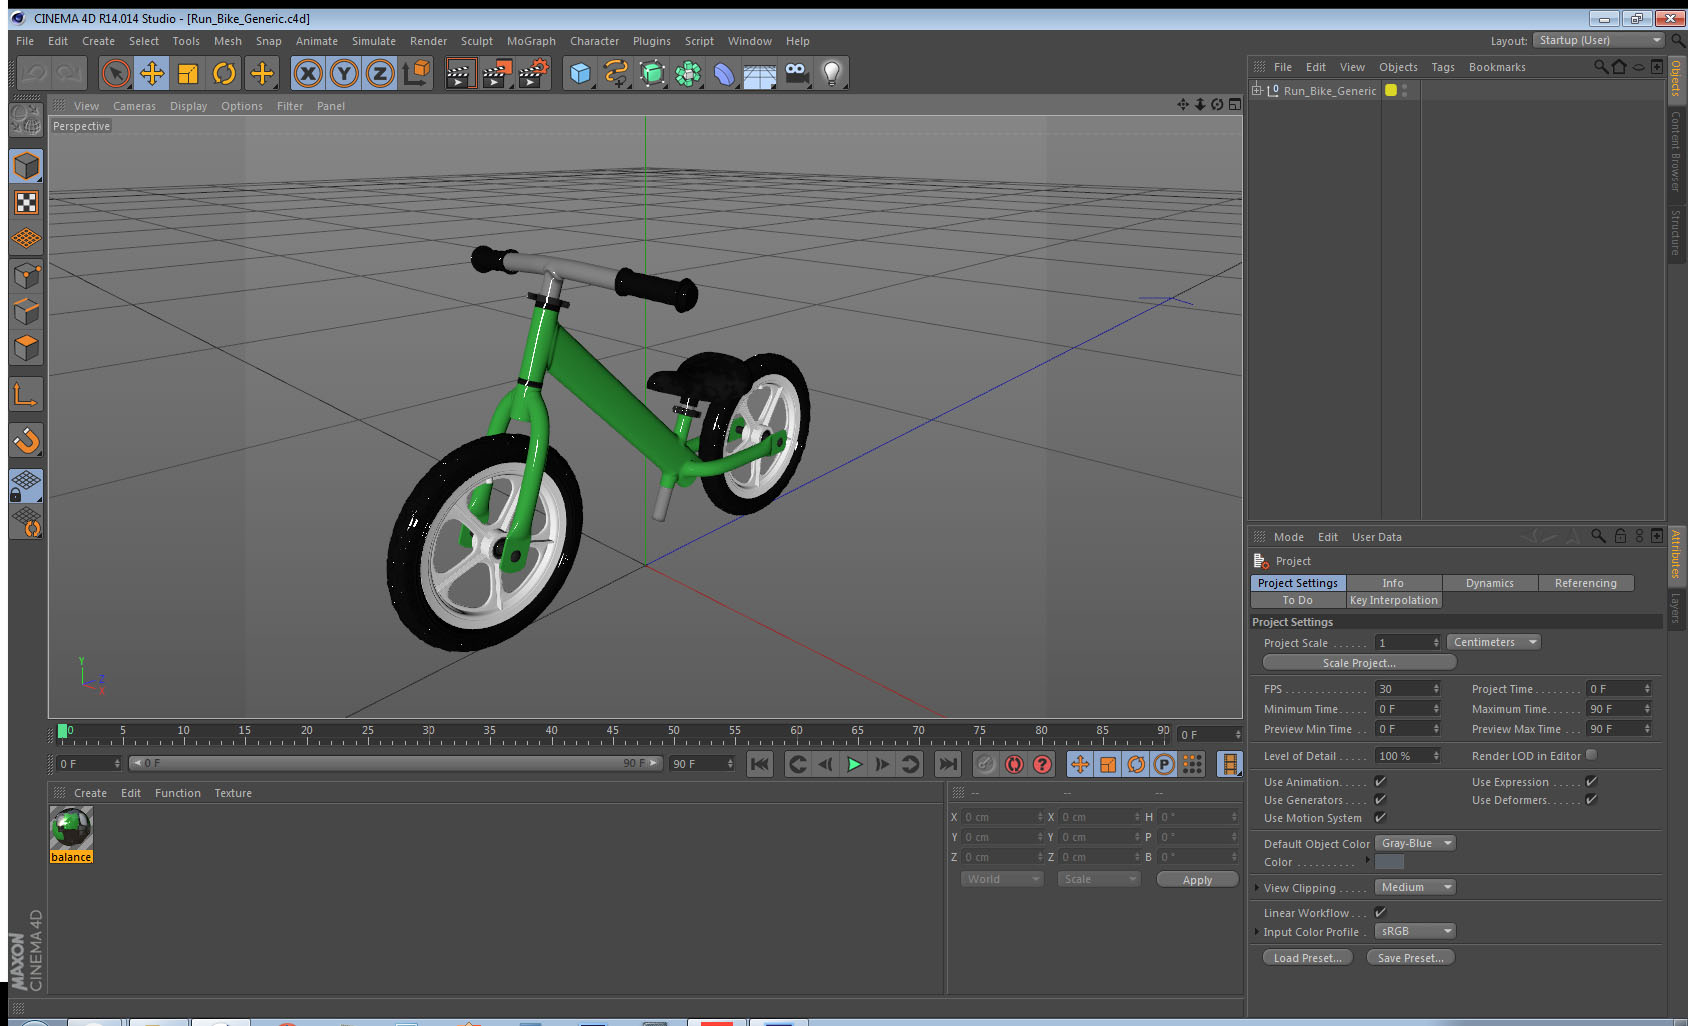Open material manager Texture menu

tap(233, 793)
